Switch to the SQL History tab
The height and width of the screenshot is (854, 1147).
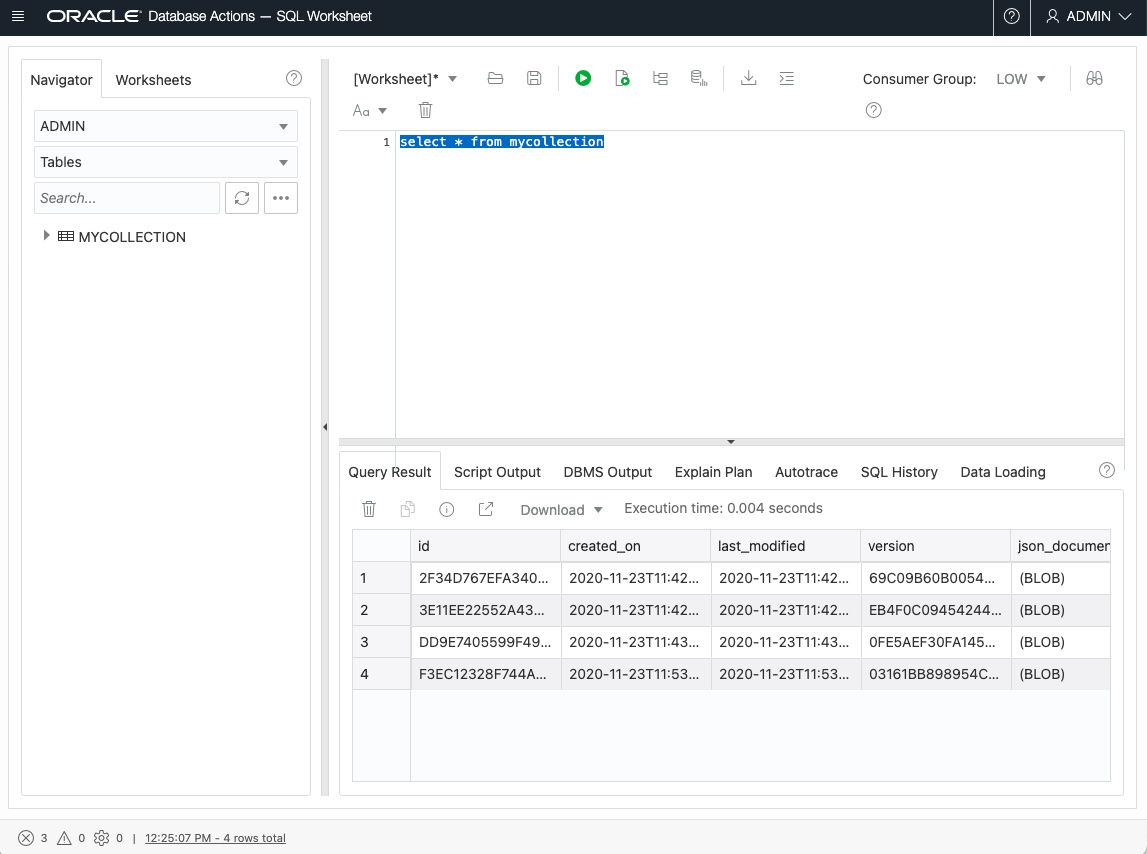tap(899, 472)
